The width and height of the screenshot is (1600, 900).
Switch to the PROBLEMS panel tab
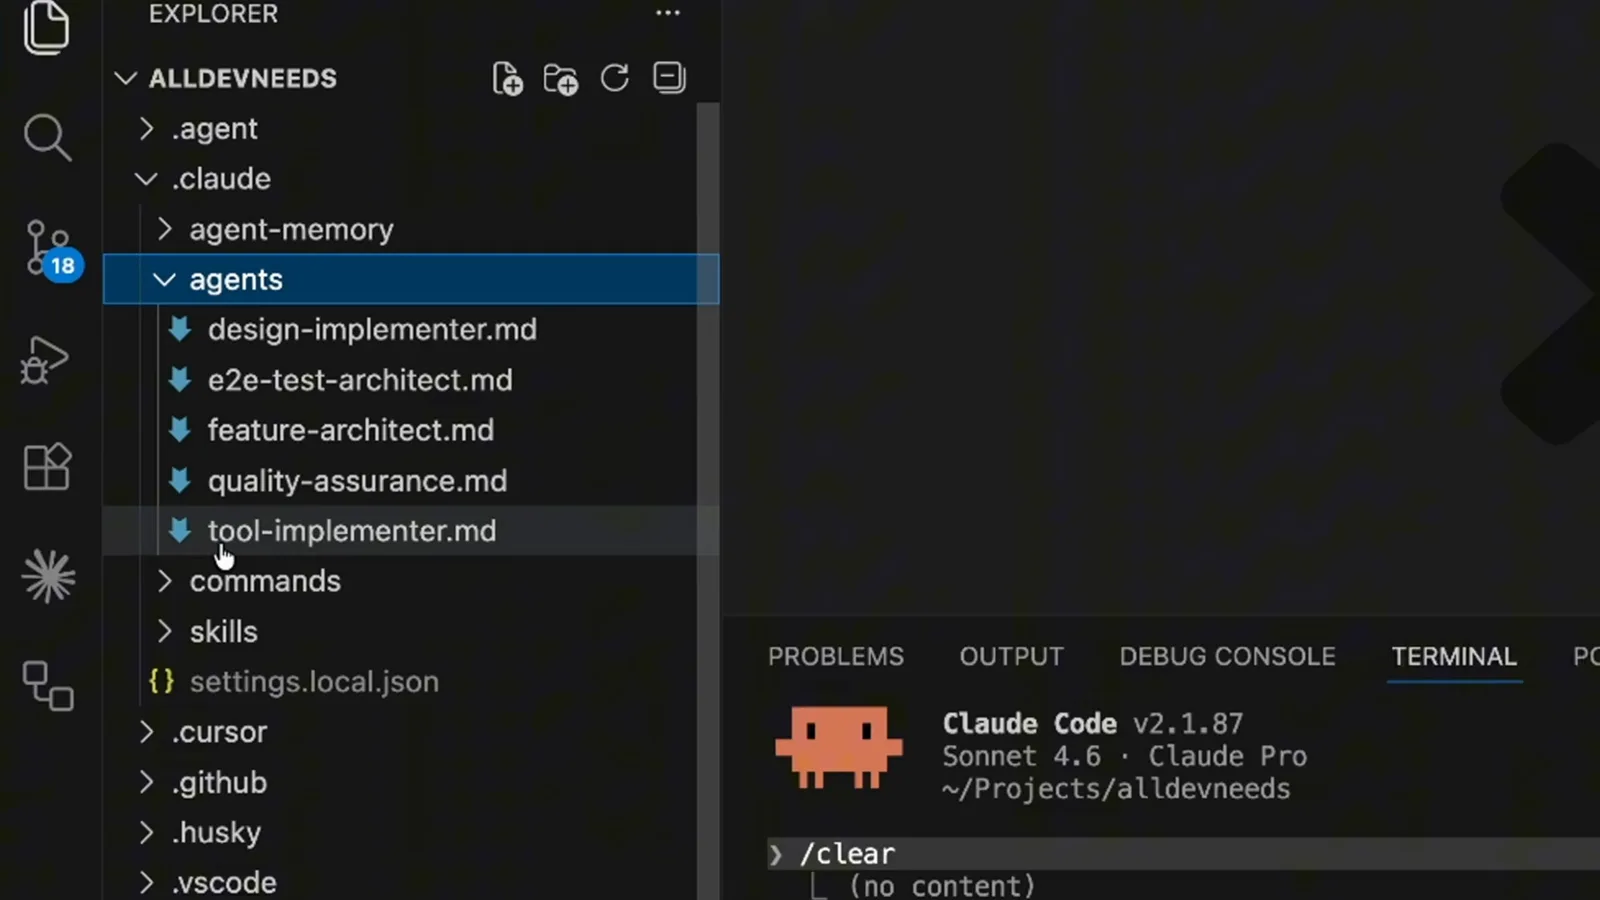836,656
